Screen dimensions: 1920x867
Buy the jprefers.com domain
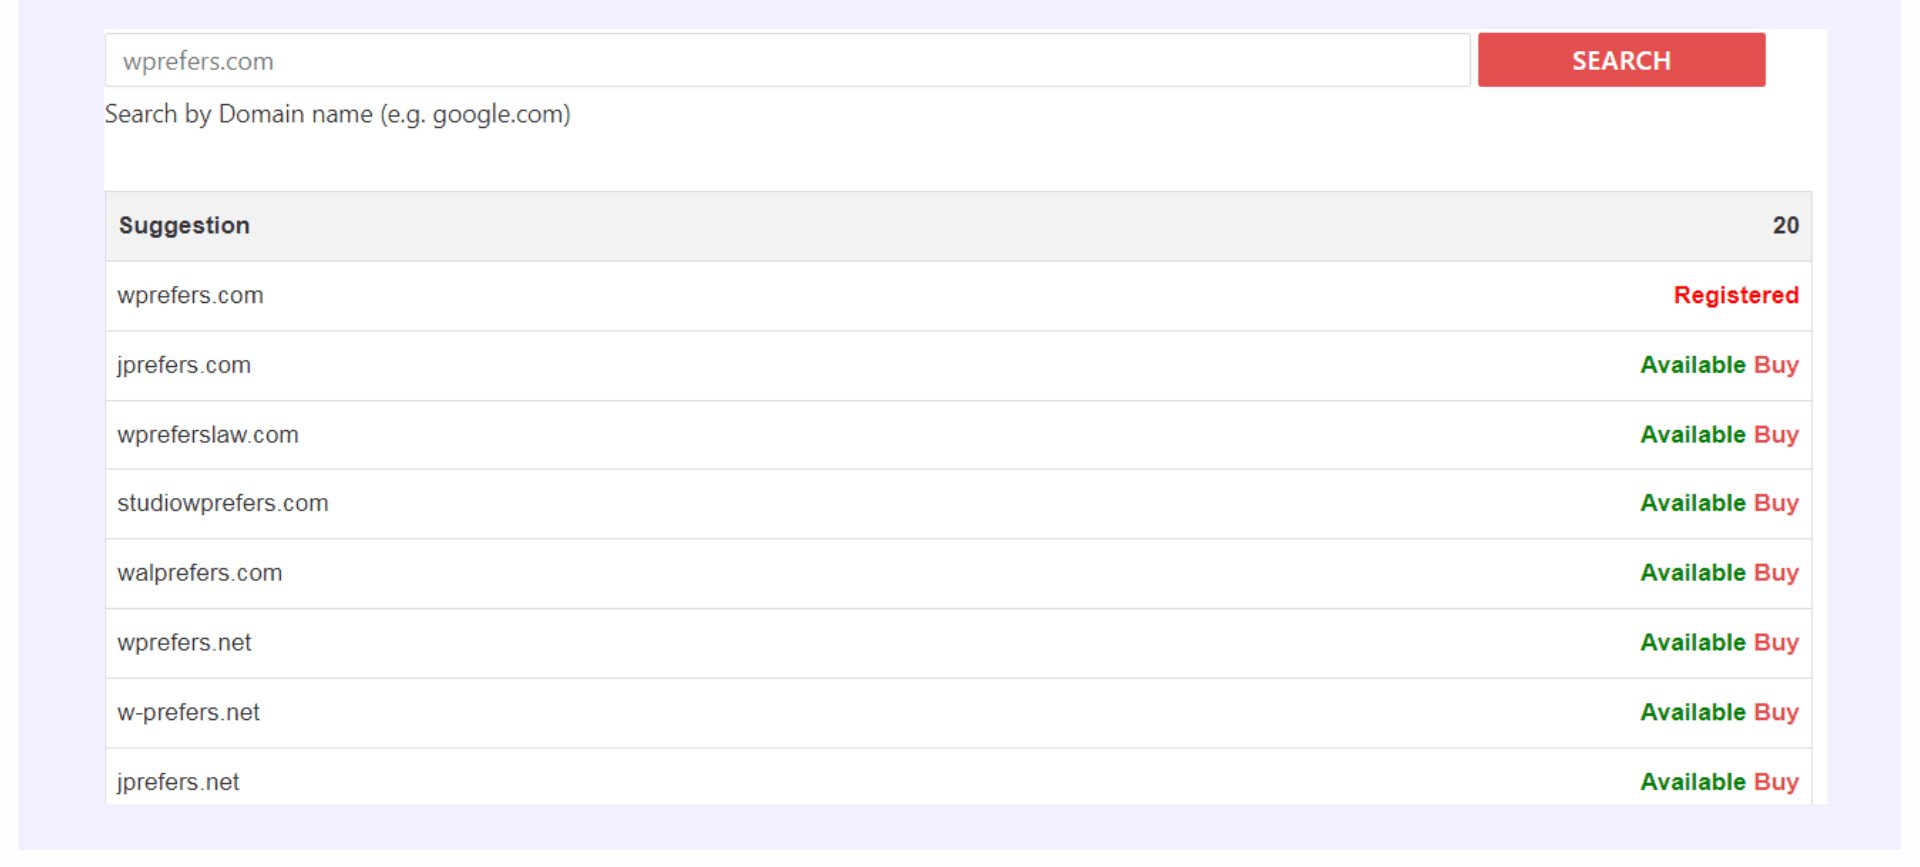tap(1777, 365)
